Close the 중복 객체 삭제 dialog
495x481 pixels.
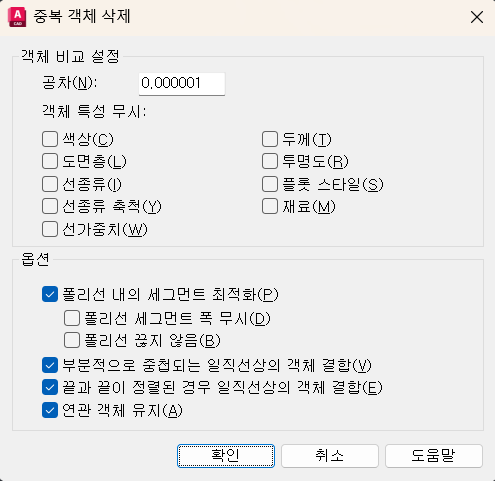tap(477, 17)
